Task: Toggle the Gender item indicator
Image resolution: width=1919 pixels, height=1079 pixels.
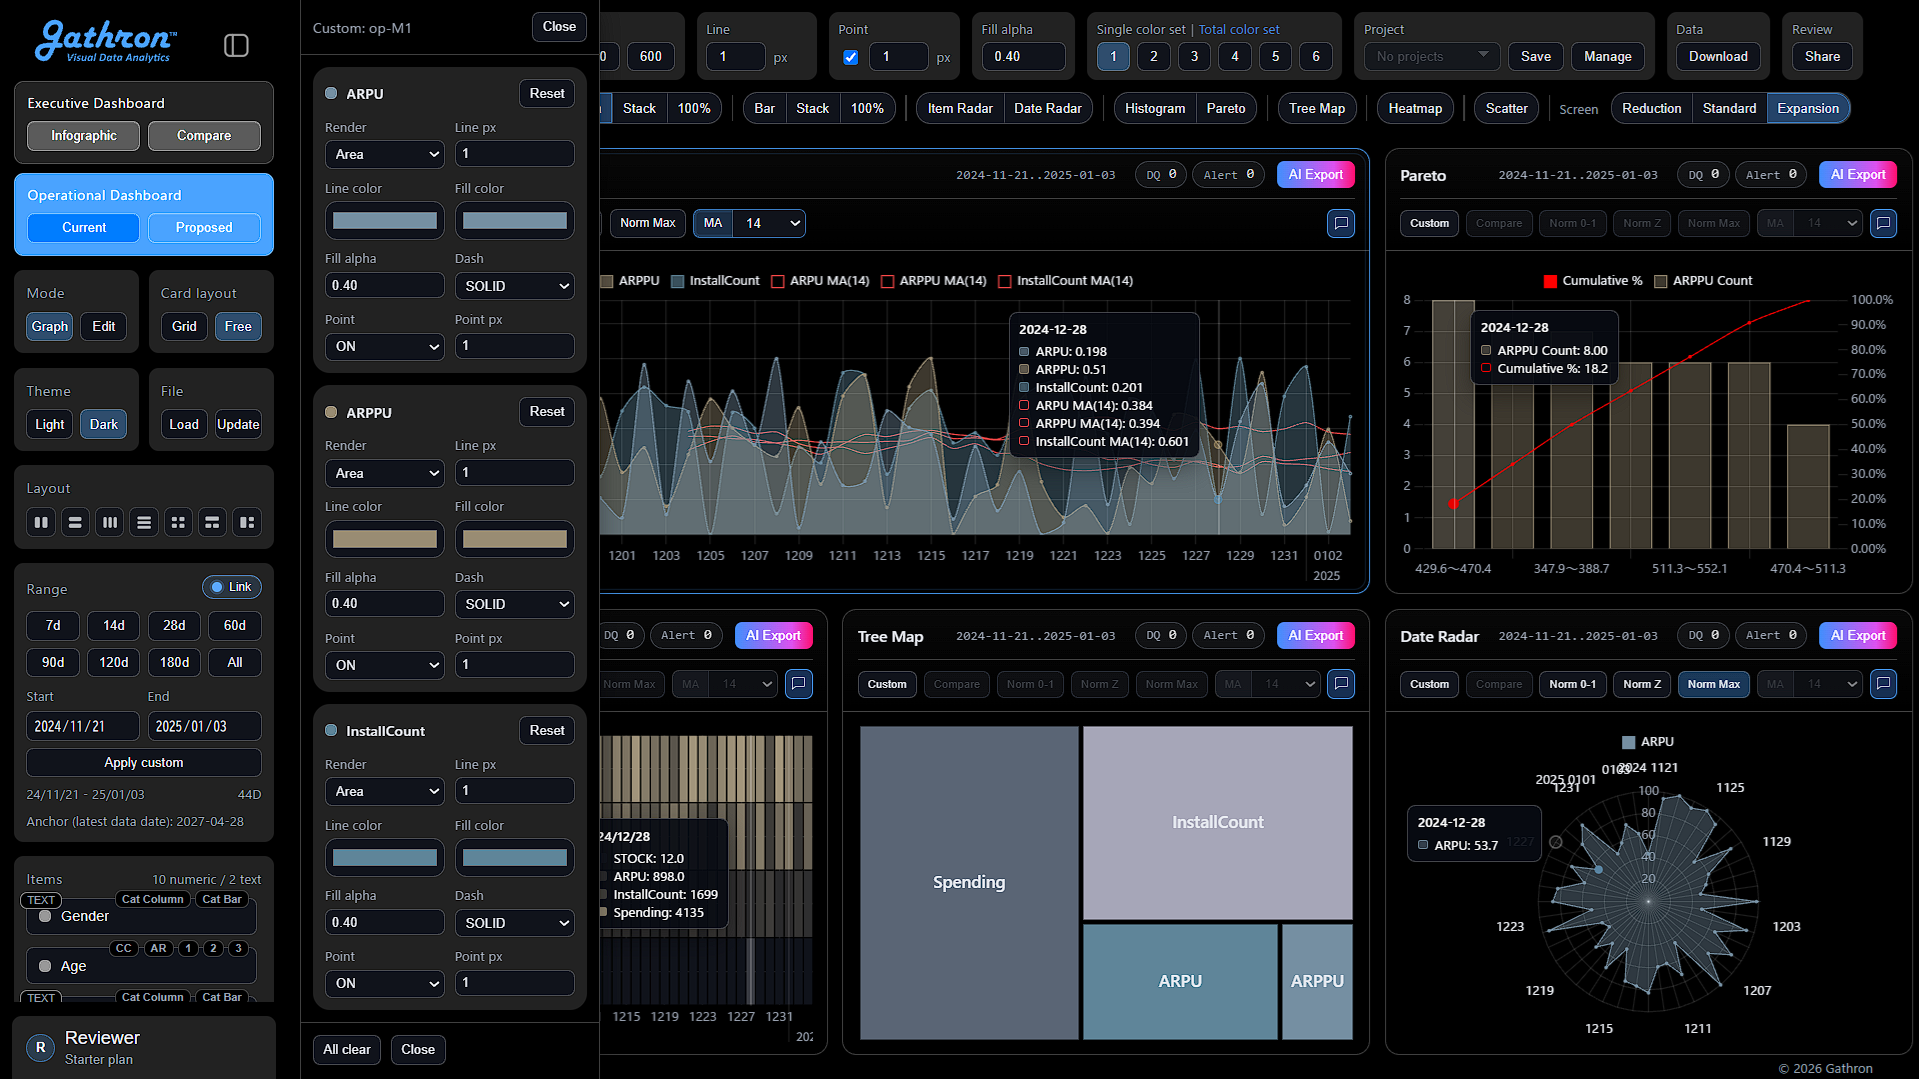Action: point(45,916)
